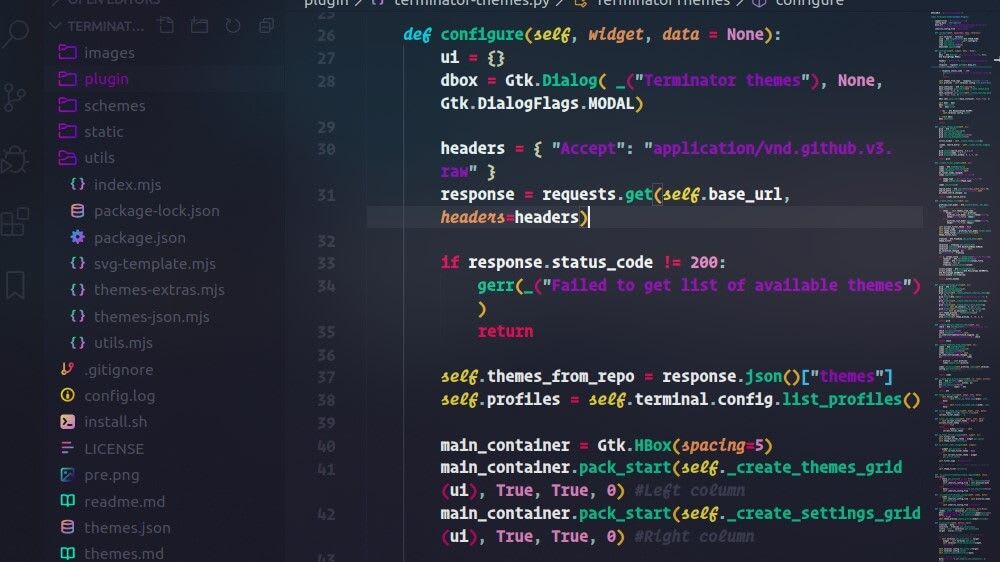Expand the images folder
Screen dimensions: 1000x562
click(109, 53)
